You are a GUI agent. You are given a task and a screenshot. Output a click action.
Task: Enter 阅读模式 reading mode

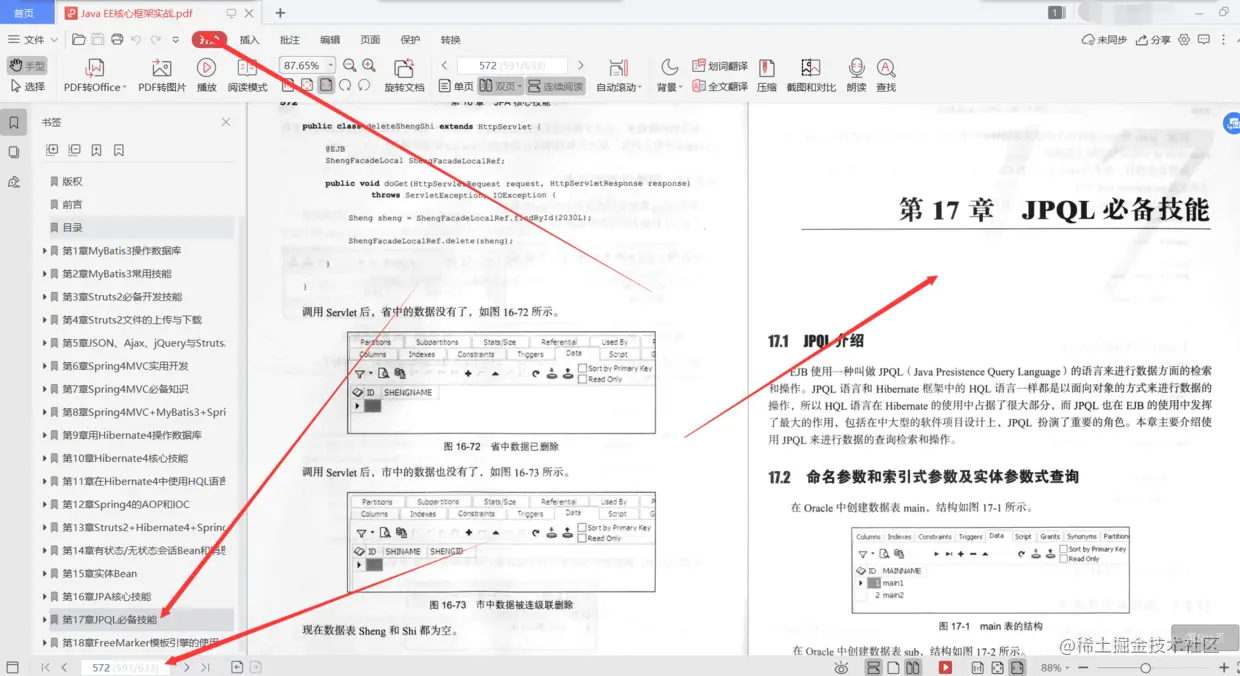pos(247,76)
